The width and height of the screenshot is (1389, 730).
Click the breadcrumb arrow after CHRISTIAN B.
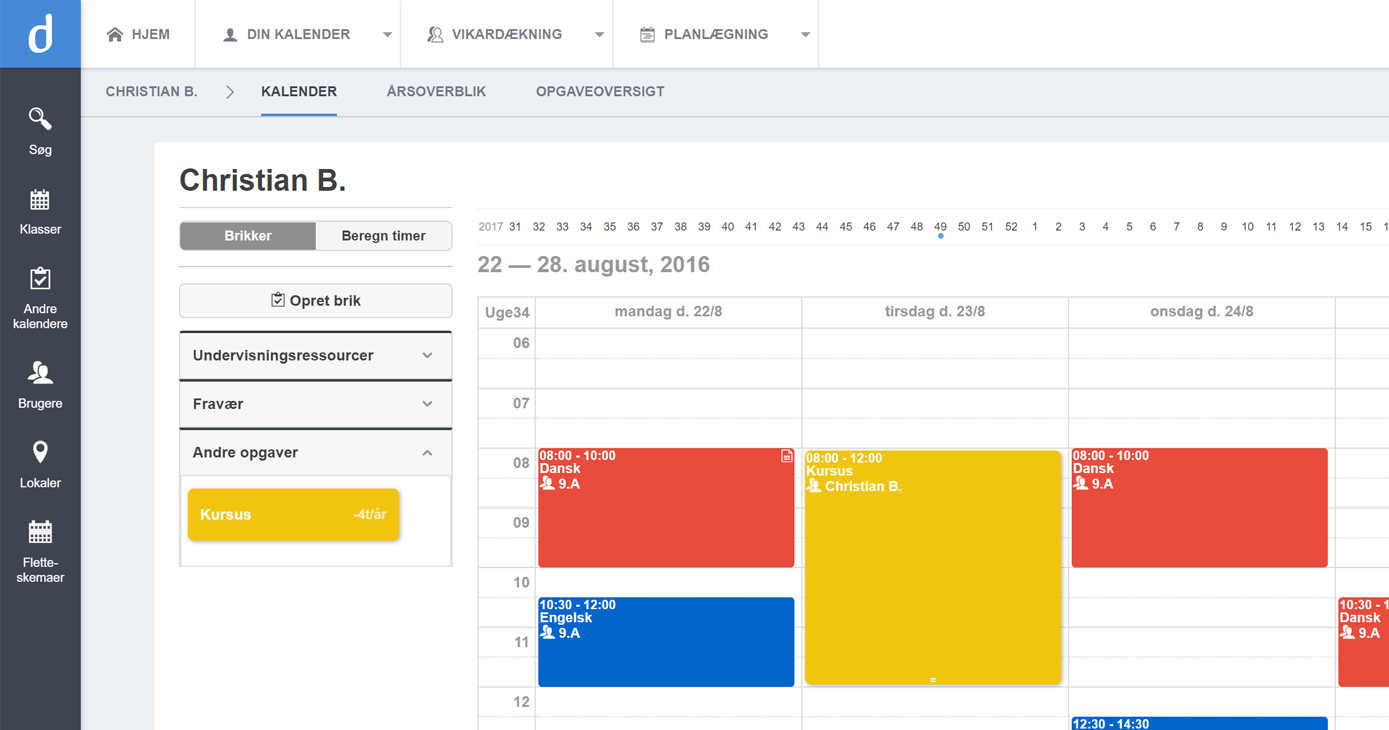coord(230,92)
